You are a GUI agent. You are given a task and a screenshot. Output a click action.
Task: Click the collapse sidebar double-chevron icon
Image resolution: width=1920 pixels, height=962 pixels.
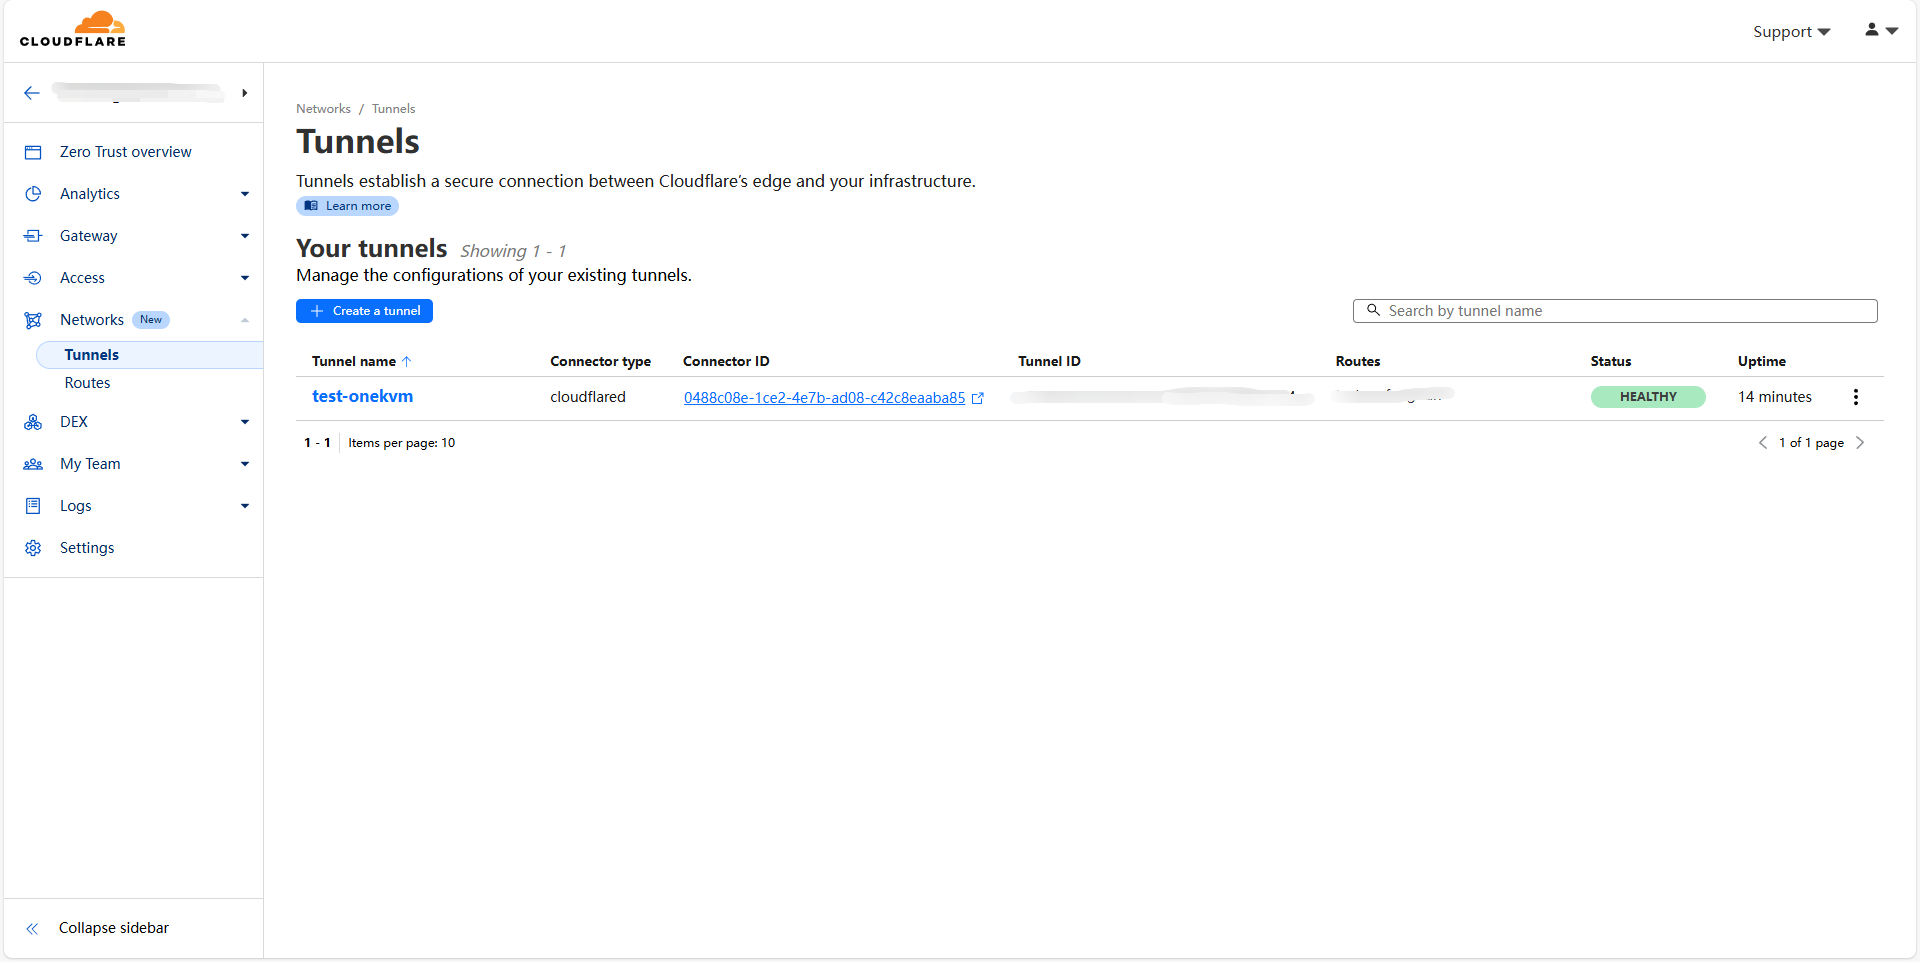click(x=32, y=928)
